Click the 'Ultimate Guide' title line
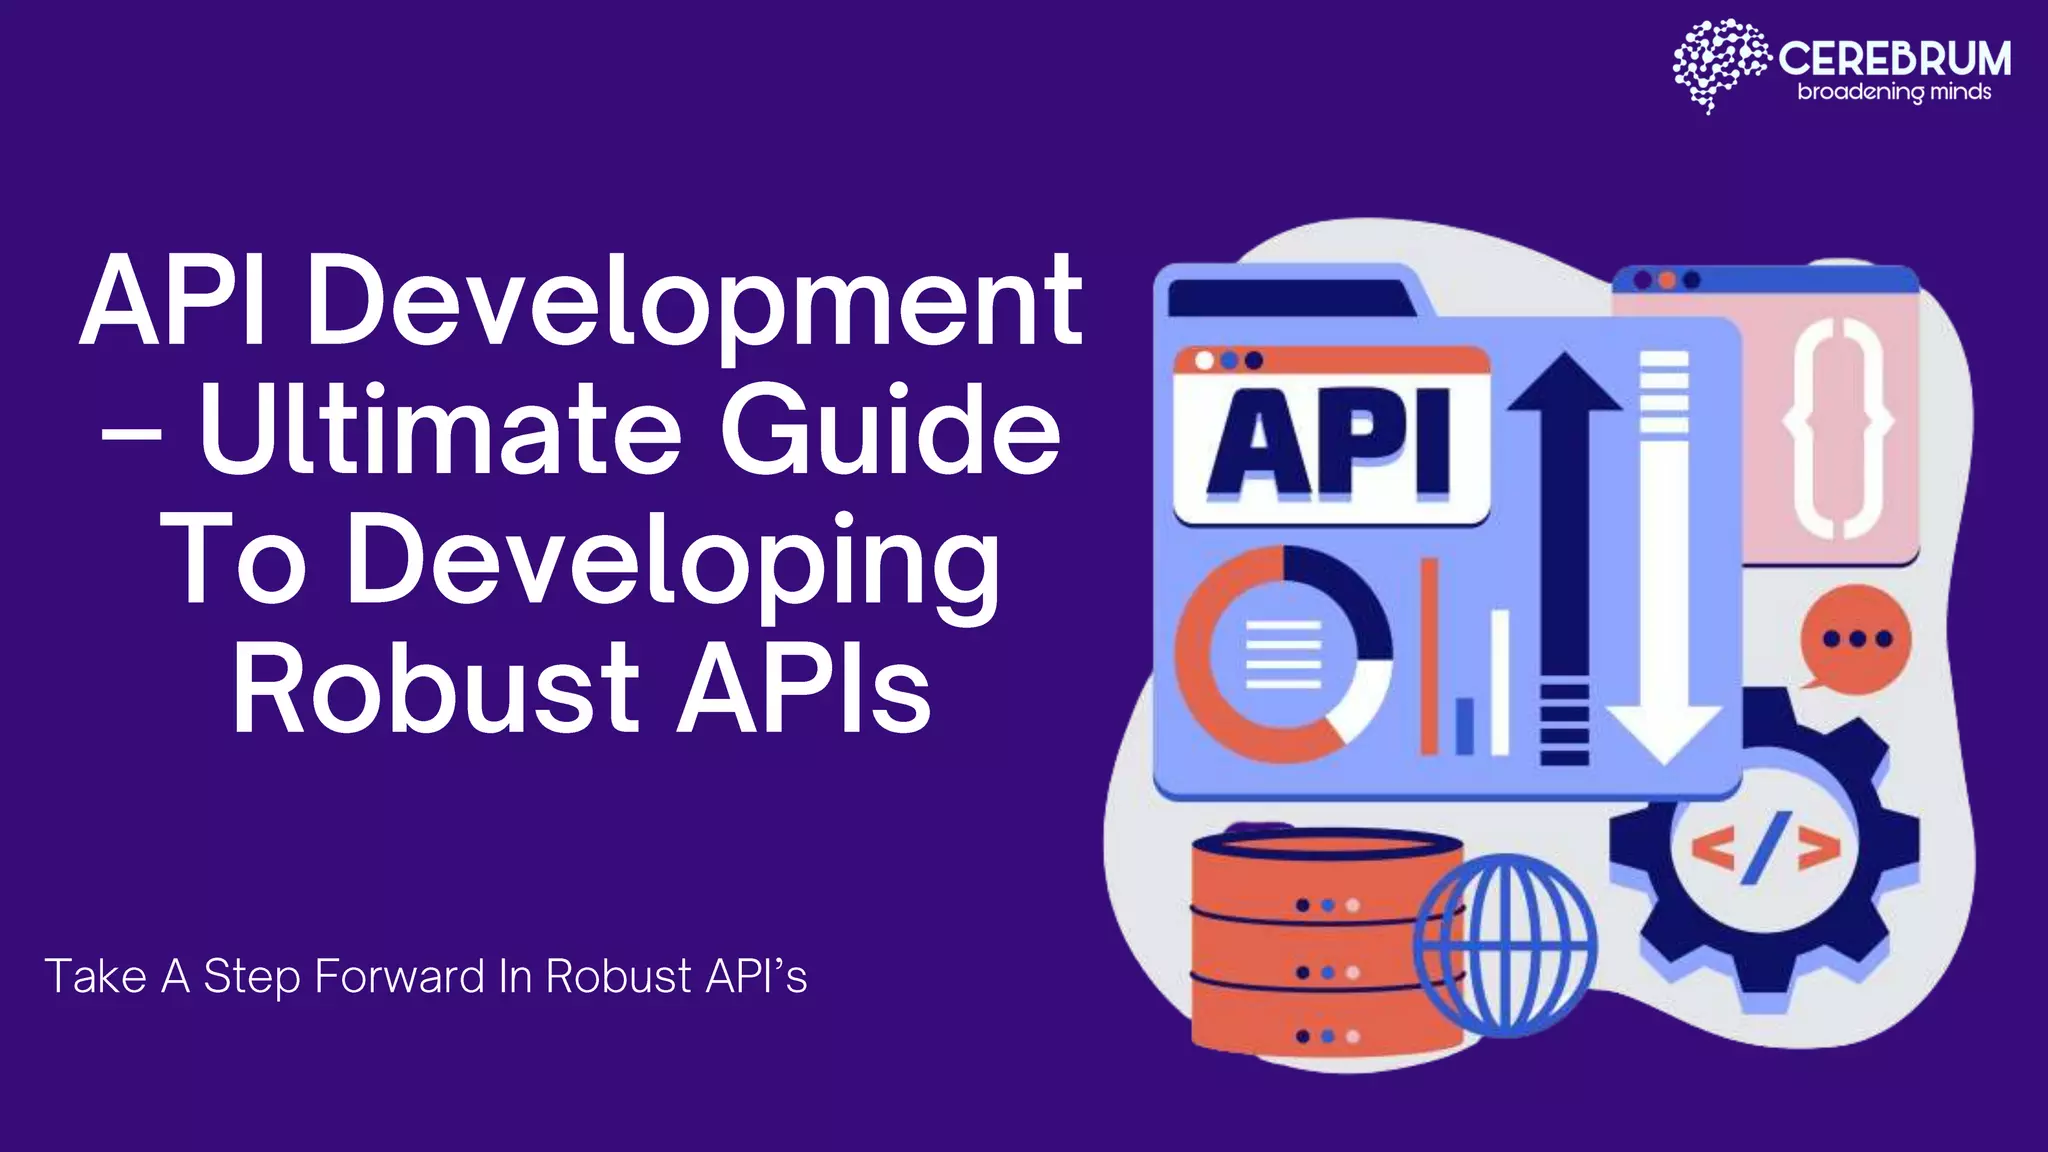This screenshot has width=2048, height=1152. tap(580, 430)
